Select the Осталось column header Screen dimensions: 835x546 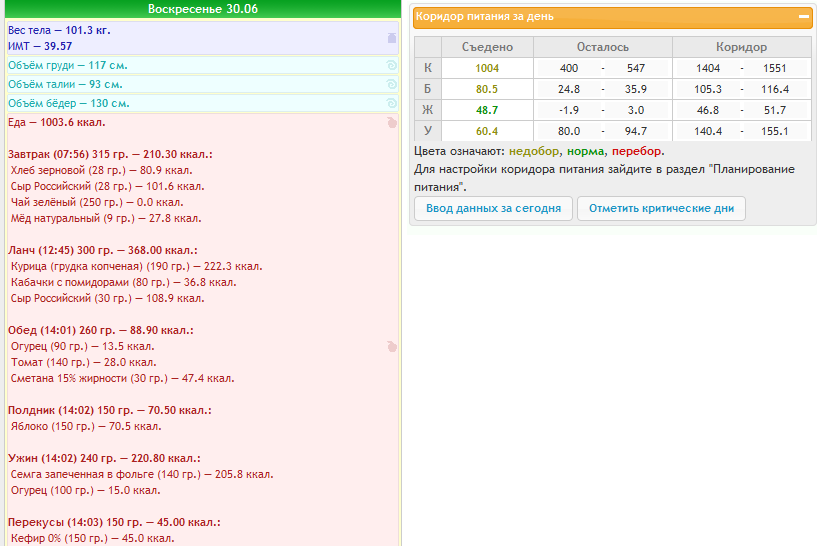click(603, 47)
